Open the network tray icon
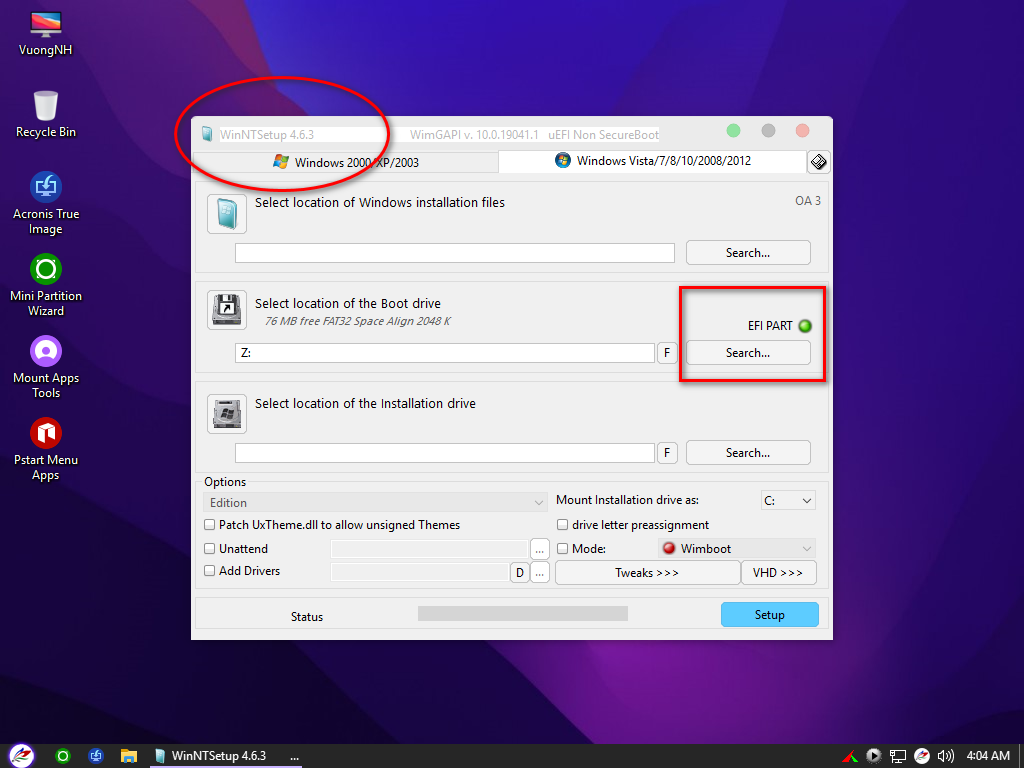1024x768 pixels. click(898, 756)
